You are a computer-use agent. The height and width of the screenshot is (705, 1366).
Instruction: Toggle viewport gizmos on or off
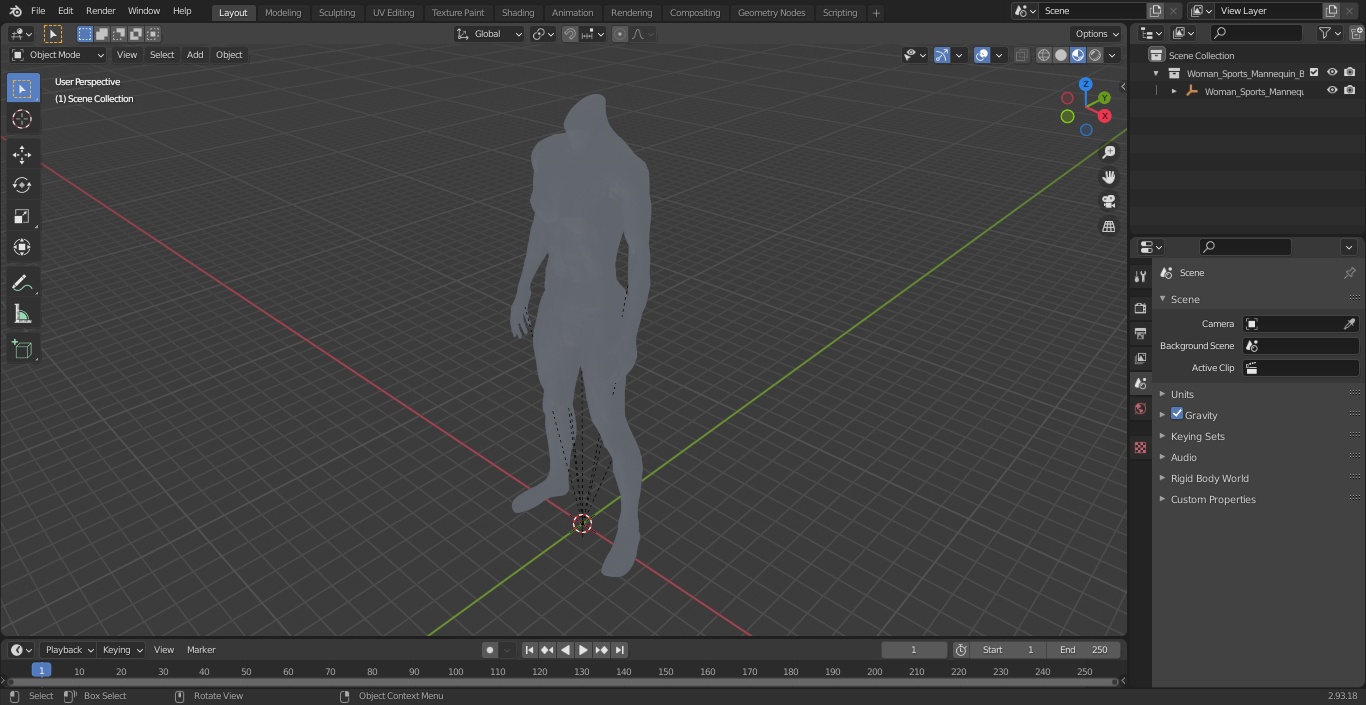(942, 55)
